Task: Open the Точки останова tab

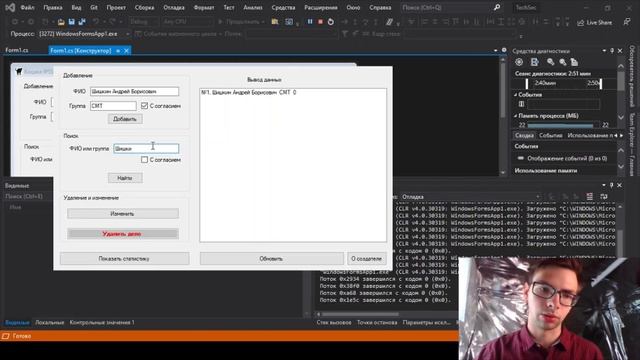Action: (377, 322)
